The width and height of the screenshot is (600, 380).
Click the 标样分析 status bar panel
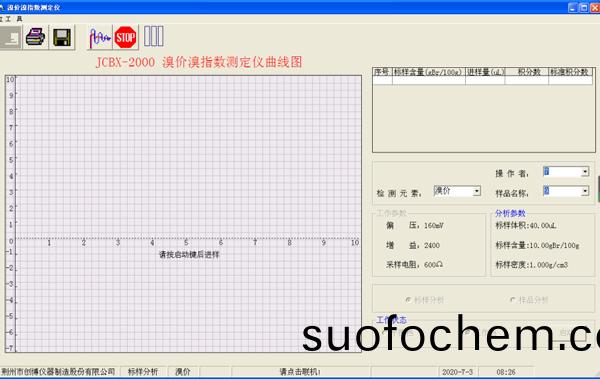tap(143, 372)
